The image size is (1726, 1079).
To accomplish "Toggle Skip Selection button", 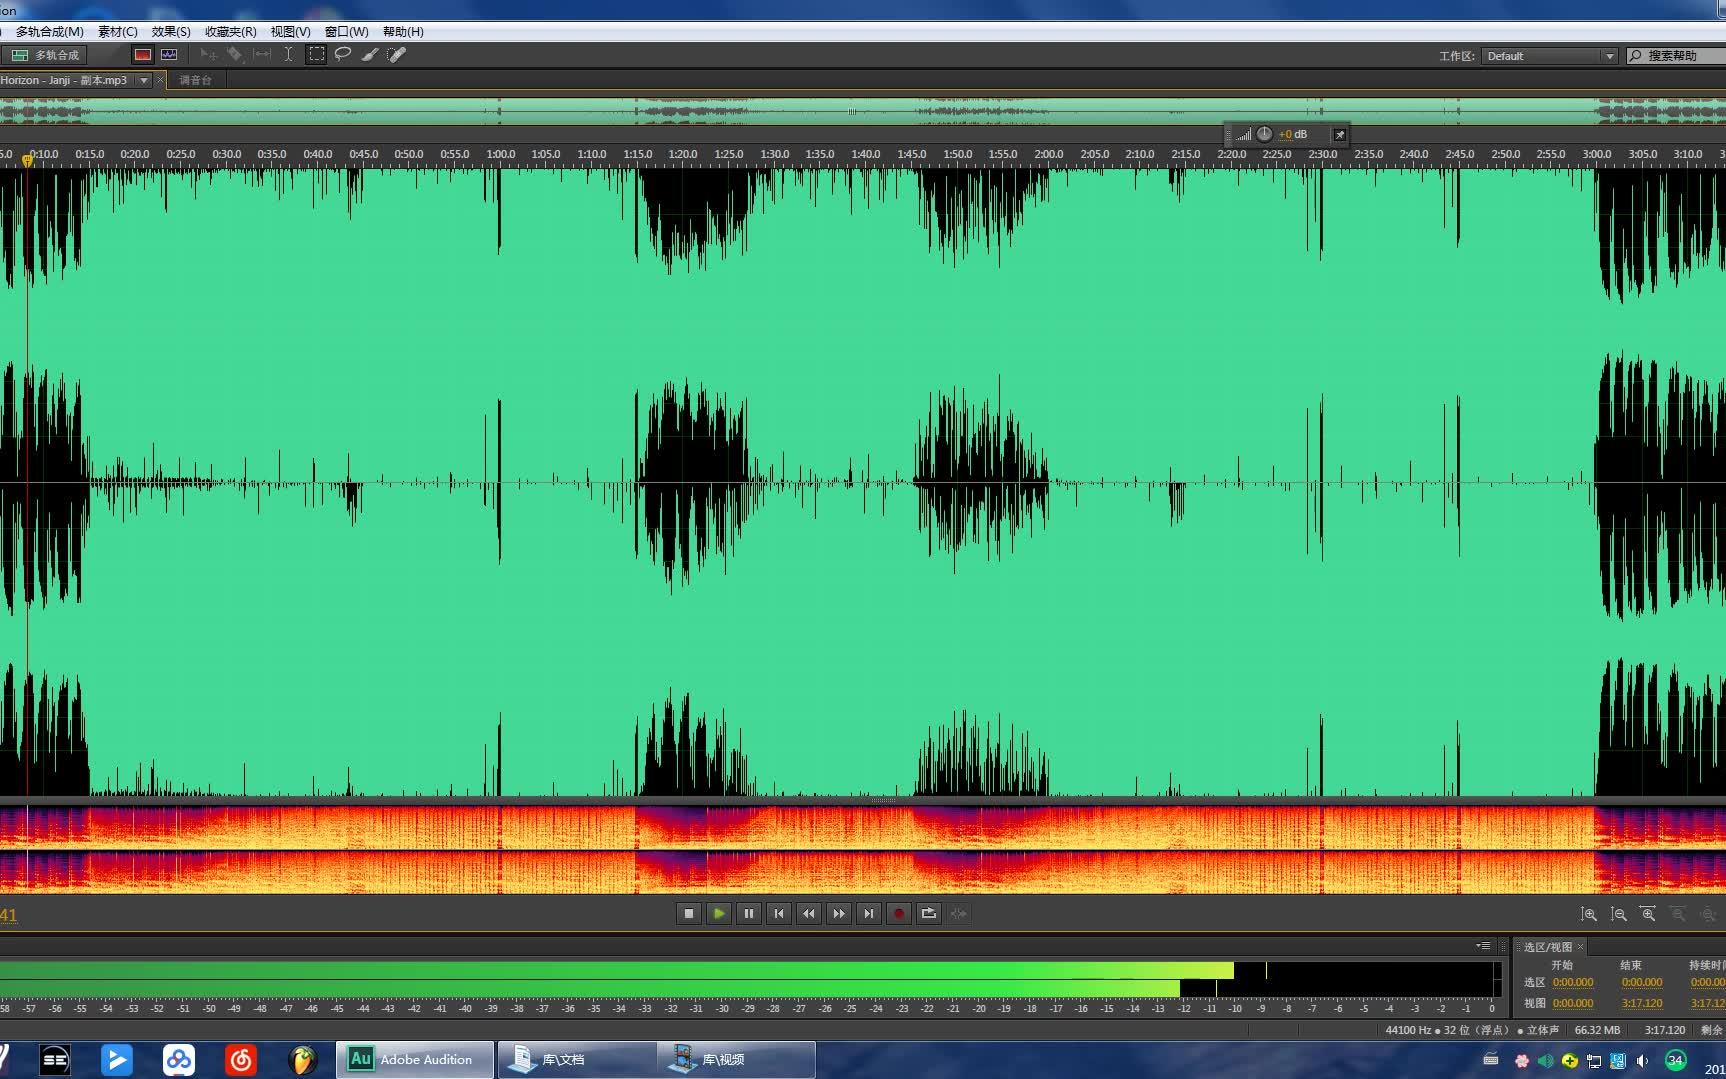I will (958, 913).
